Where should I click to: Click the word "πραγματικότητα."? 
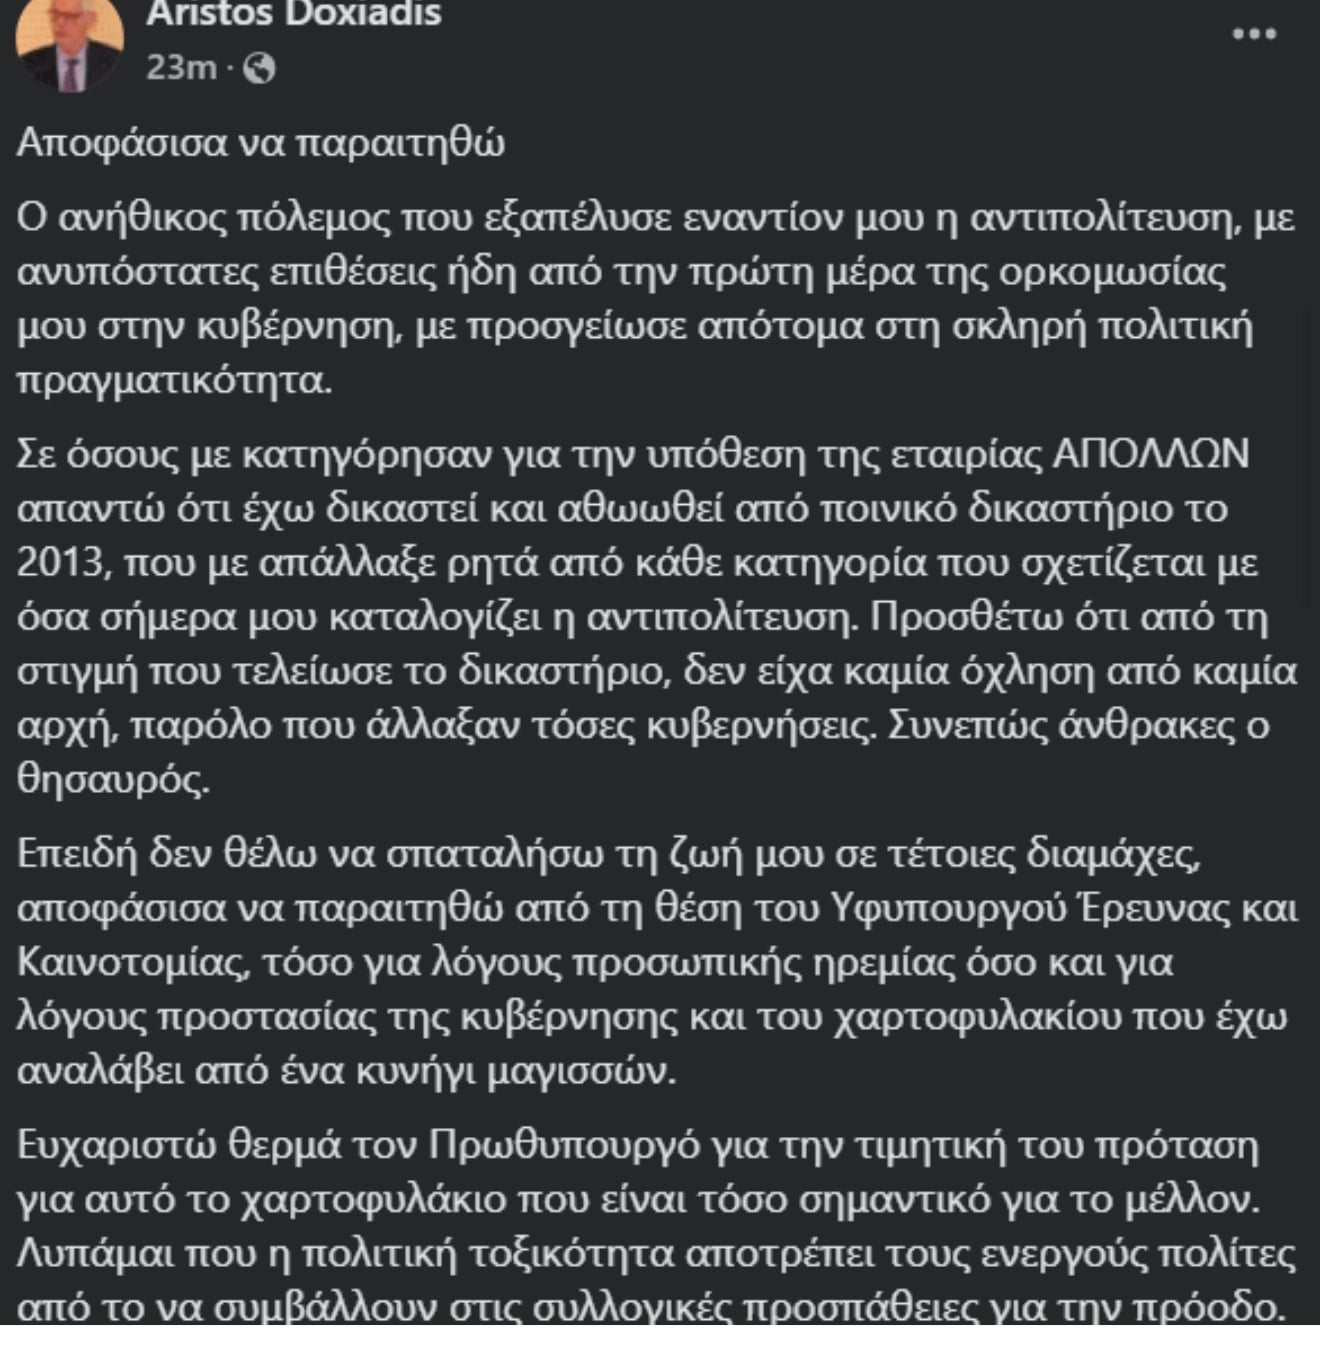[x=175, y=382]
